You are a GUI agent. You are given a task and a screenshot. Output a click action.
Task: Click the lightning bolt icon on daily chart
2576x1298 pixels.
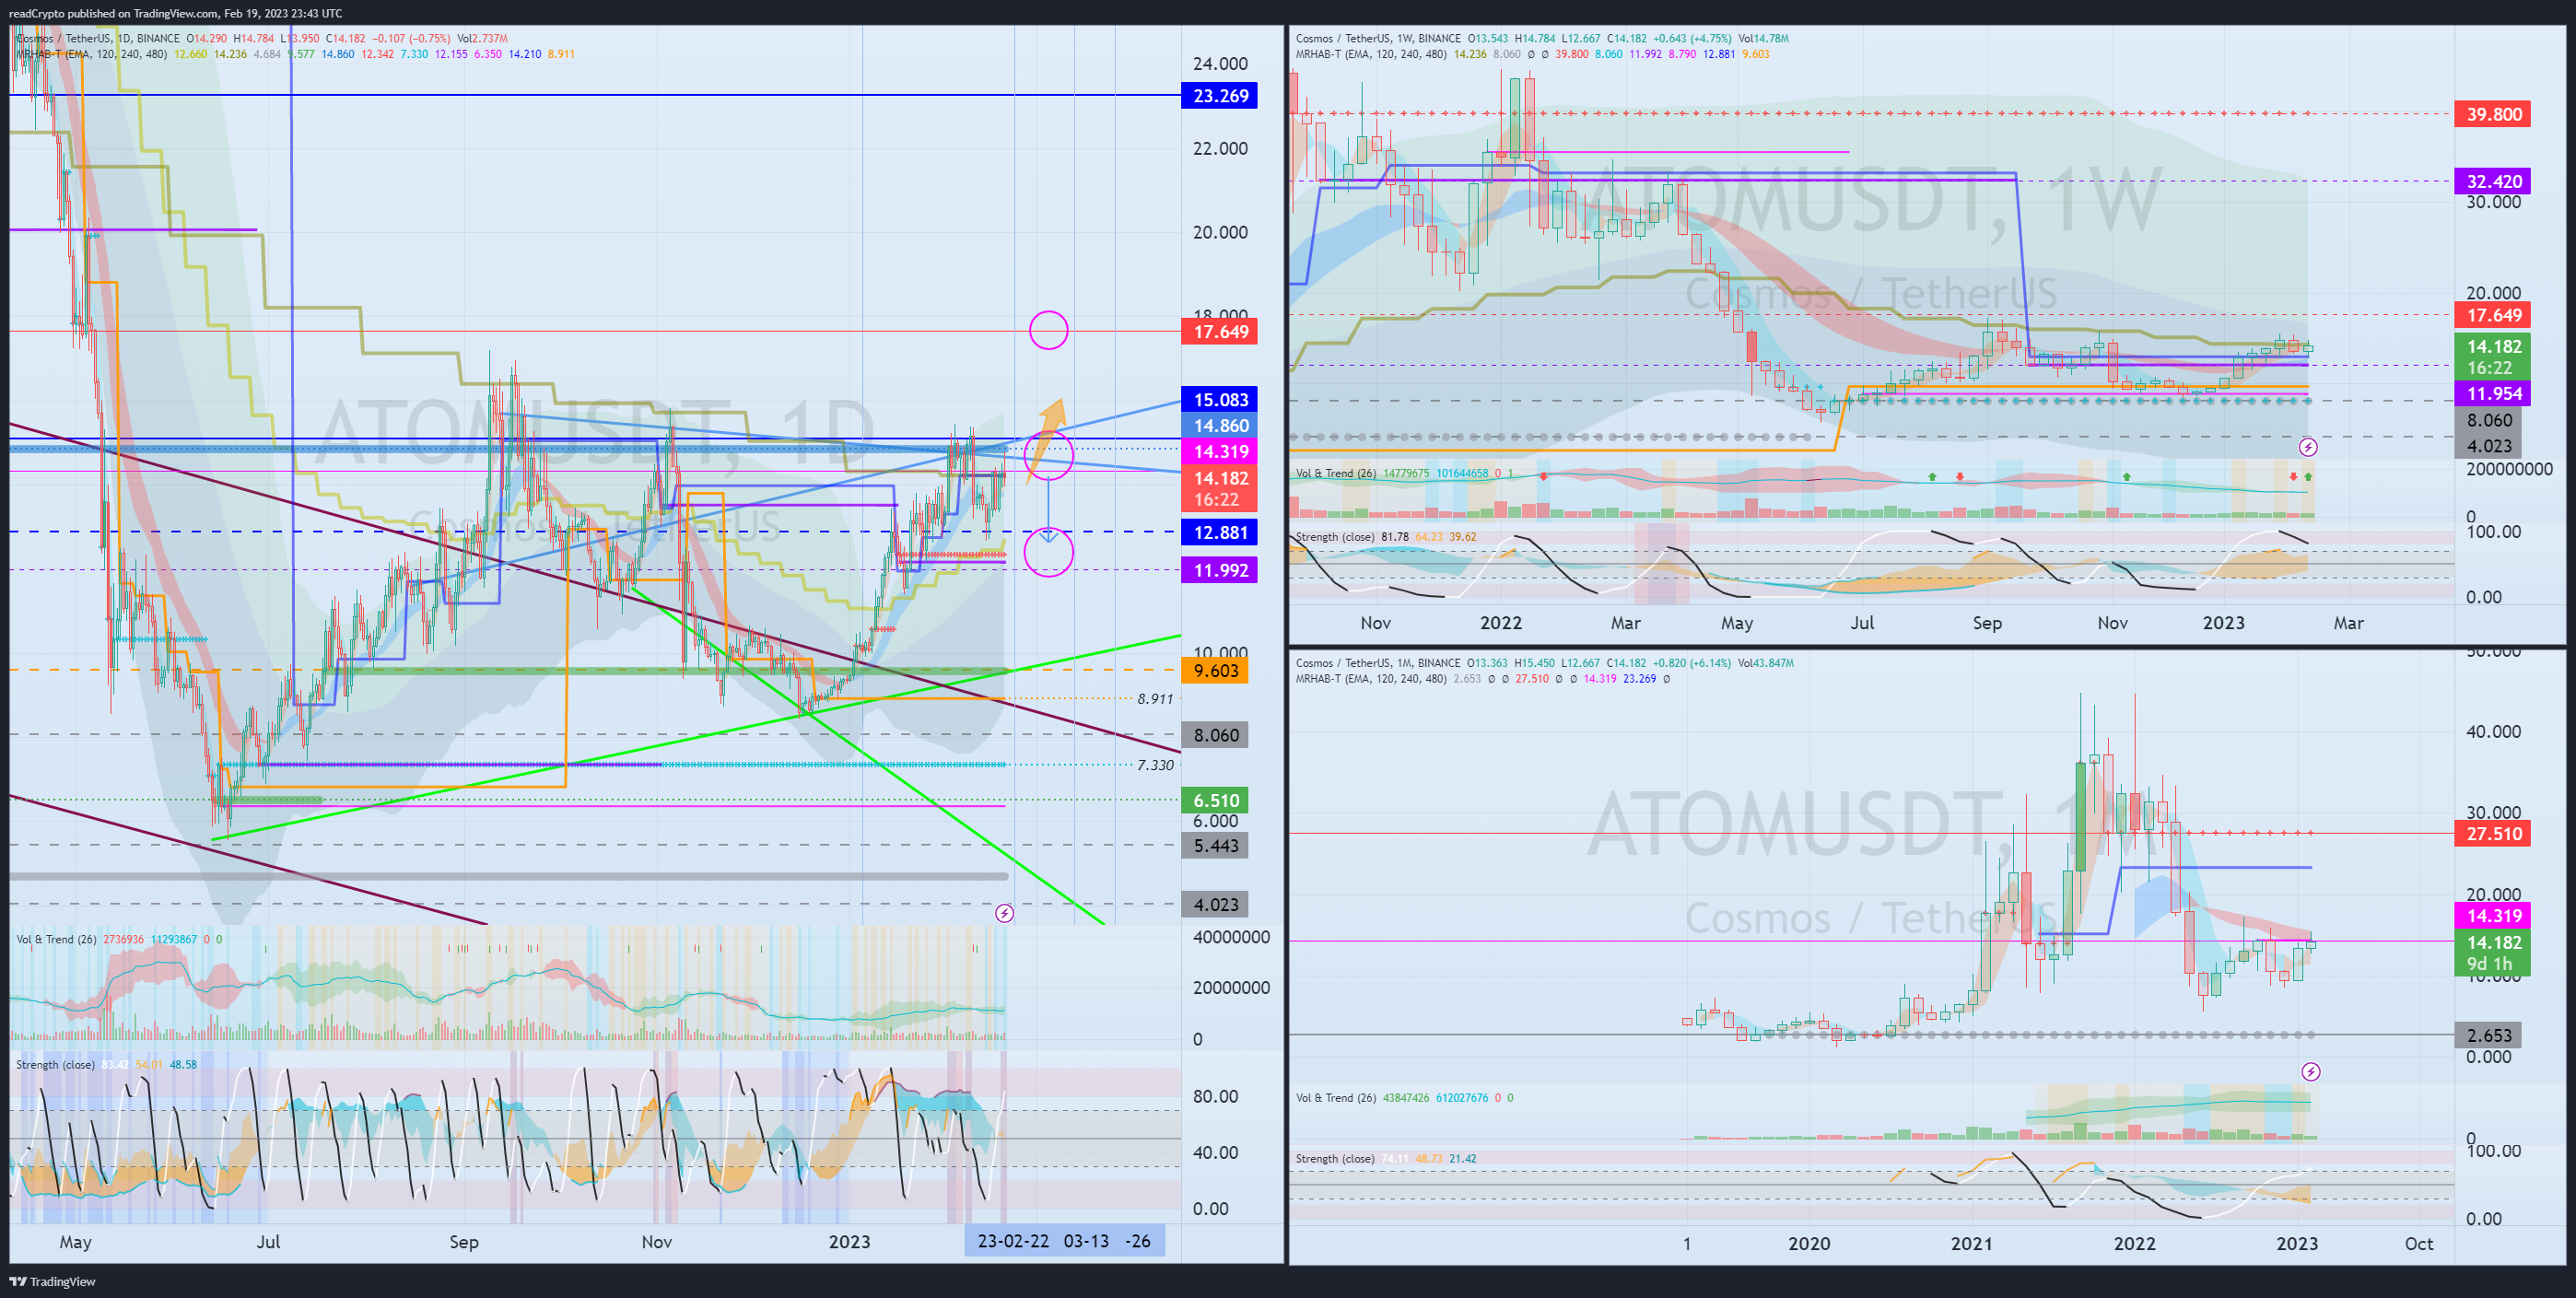click(x=1004, y=913)
